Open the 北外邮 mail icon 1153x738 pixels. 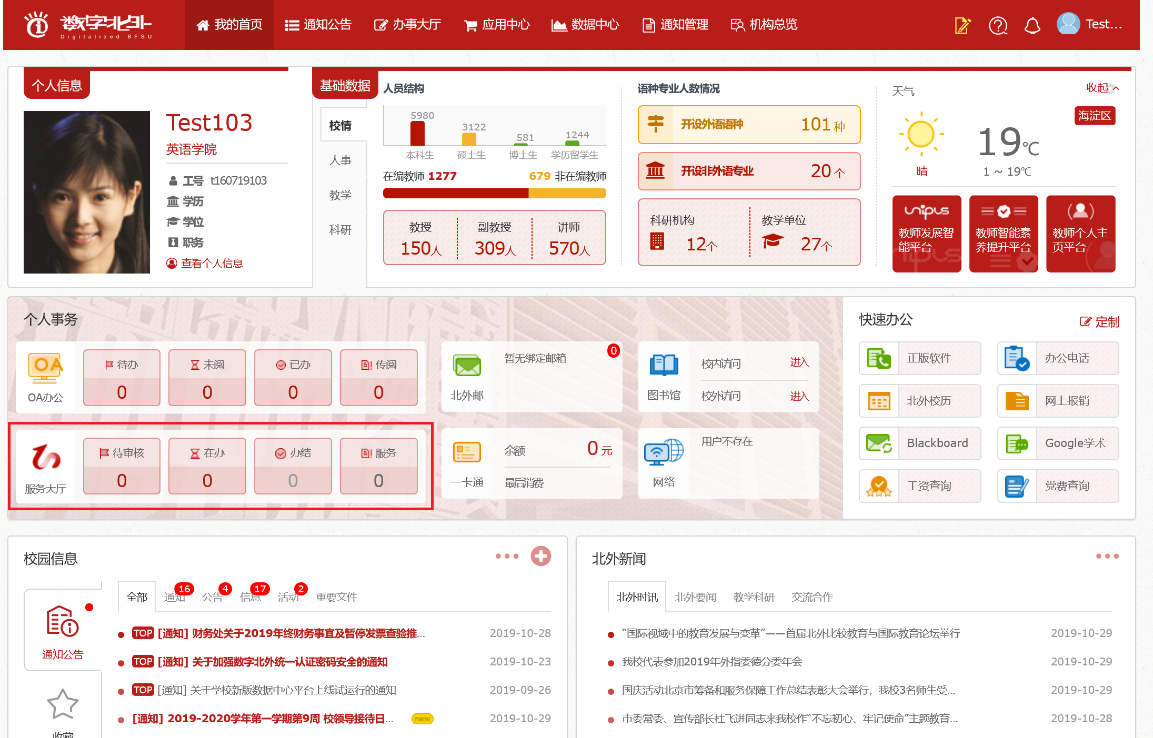467,365
